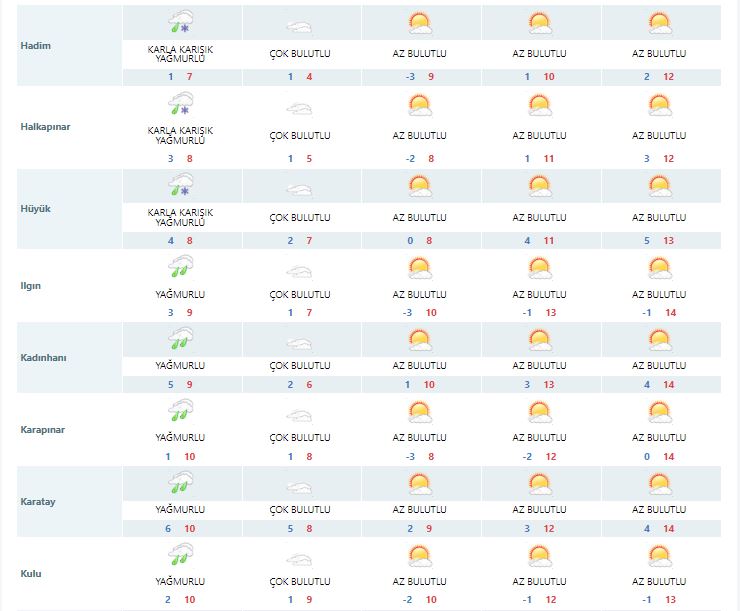Image resolution: width=740 pixels, height=611 pixels.
Task: Open the Kadınhanı district link
Action: (45, 357)
